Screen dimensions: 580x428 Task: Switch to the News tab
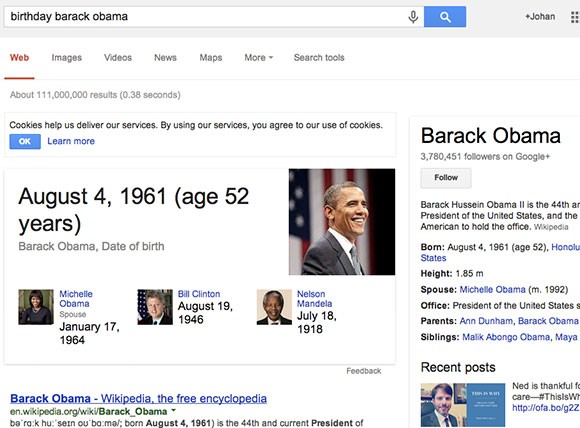165,58
